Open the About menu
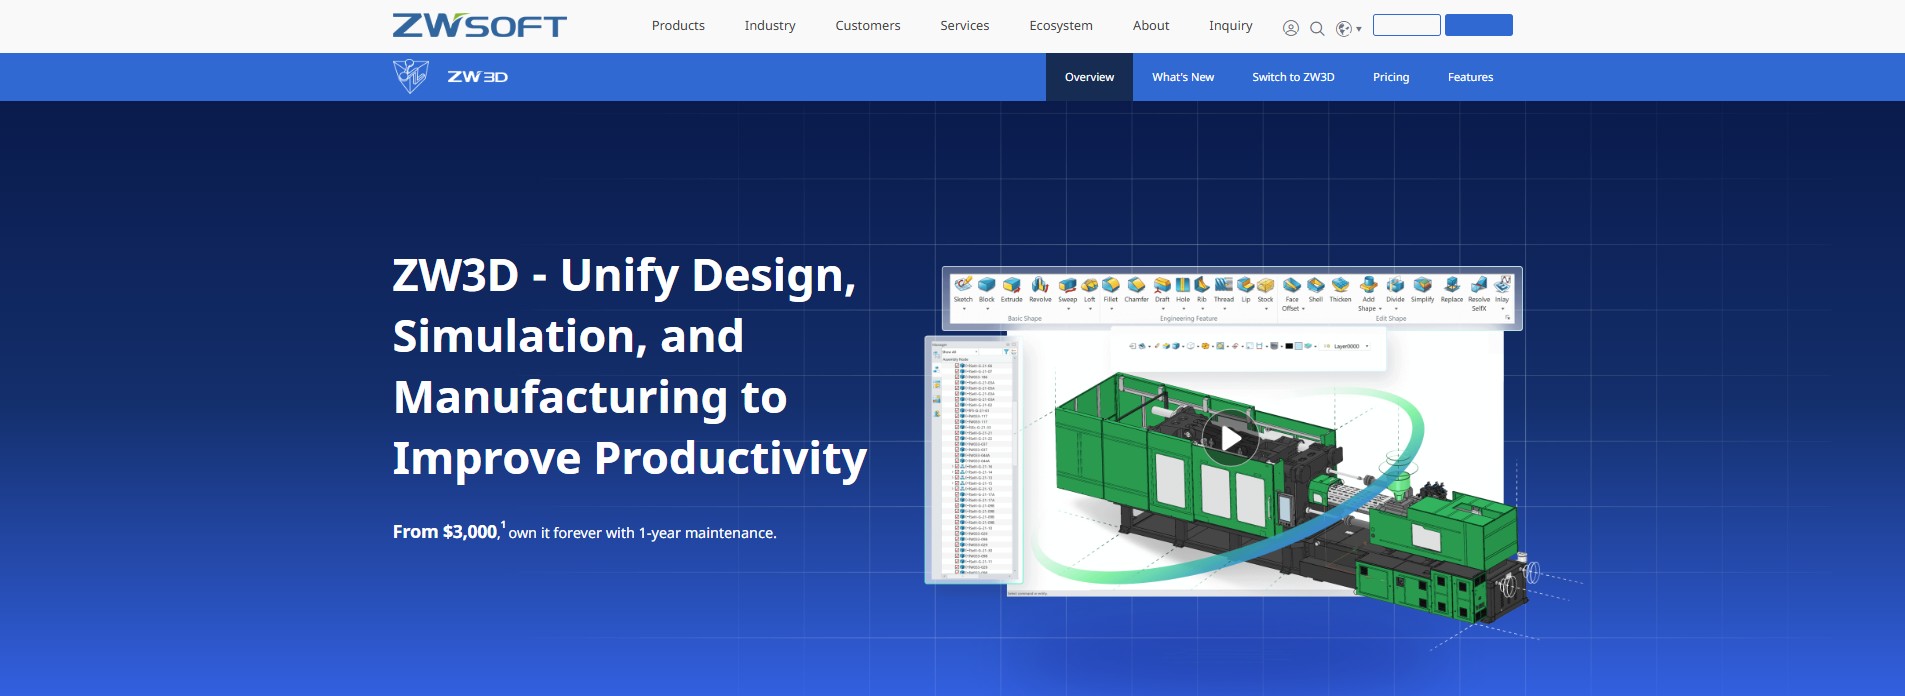1905x696 pixels. pyautogui.click(x=1151, y=26)
